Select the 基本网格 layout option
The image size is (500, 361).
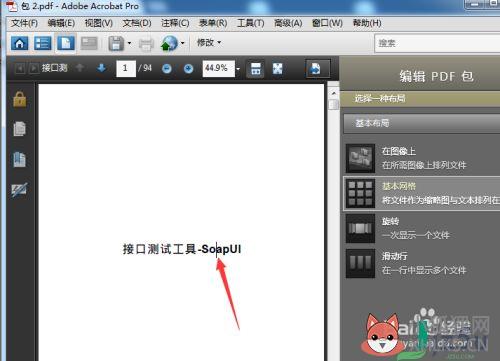pos(422,193)
